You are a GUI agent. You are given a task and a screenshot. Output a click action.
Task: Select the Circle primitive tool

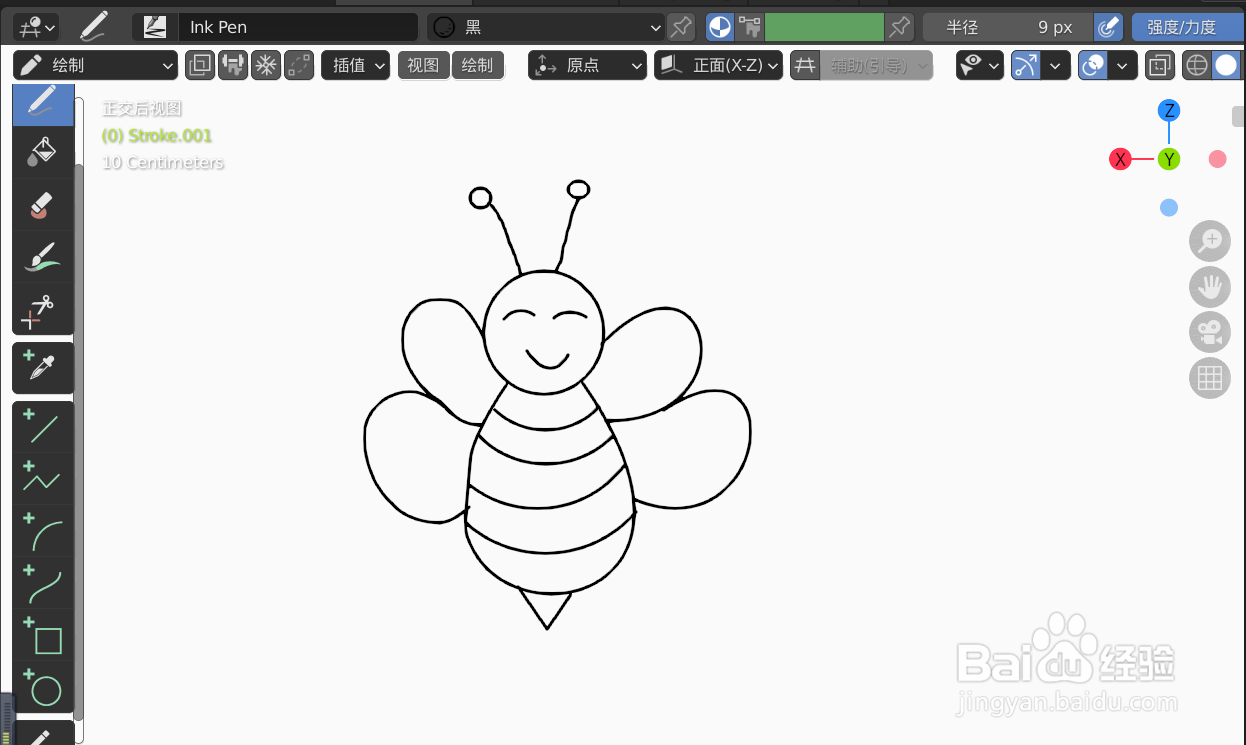[43, 688]
